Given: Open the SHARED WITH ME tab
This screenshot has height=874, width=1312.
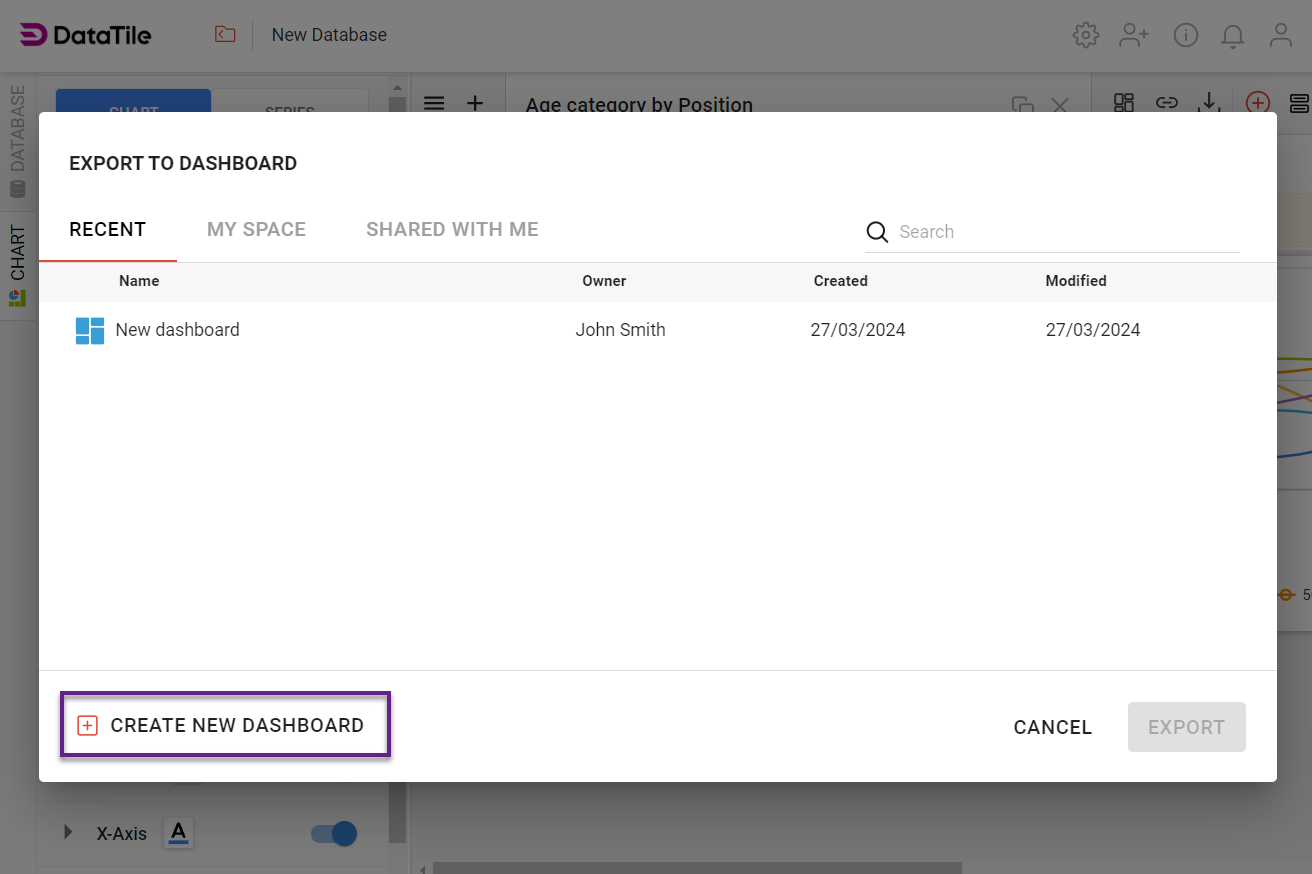Looking at the screenshot, I should [452, 229].
